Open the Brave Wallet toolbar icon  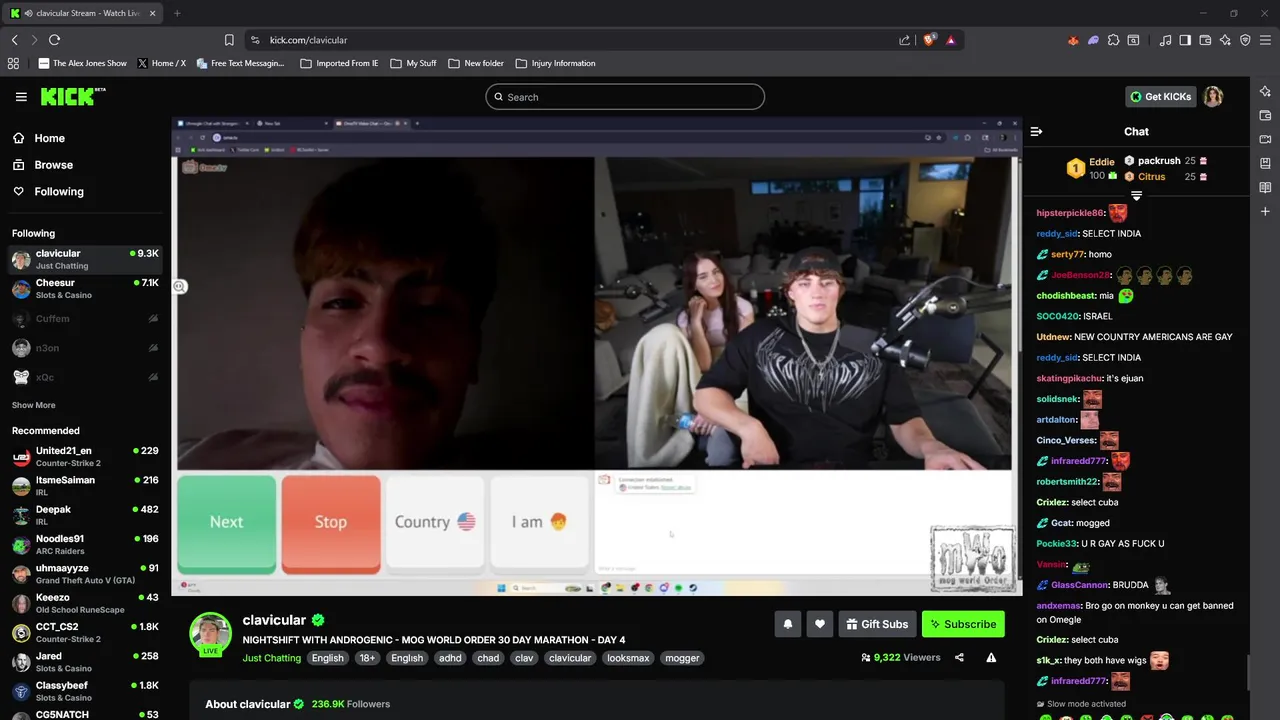coord(1205,40)
